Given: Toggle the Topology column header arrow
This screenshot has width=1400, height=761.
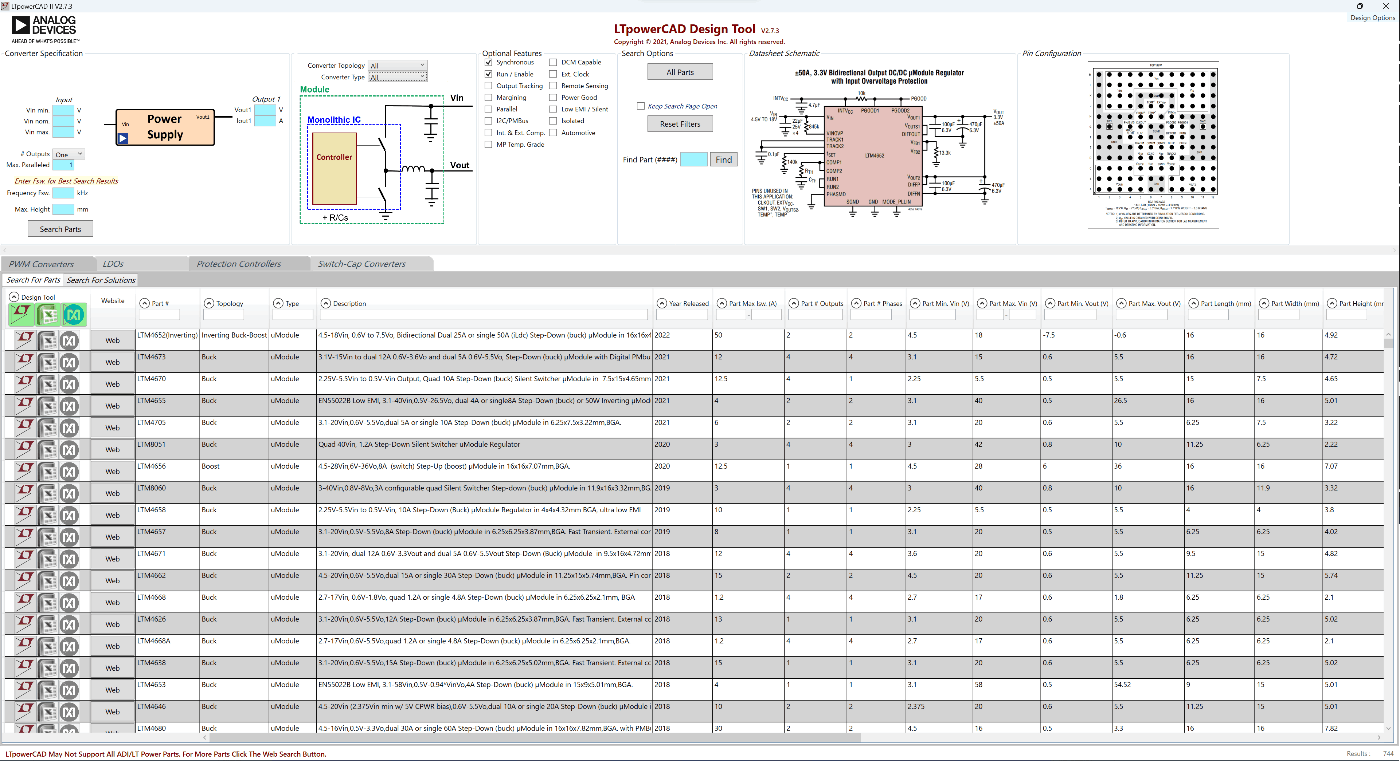Looking at the screenshot, I should [208, 303].
